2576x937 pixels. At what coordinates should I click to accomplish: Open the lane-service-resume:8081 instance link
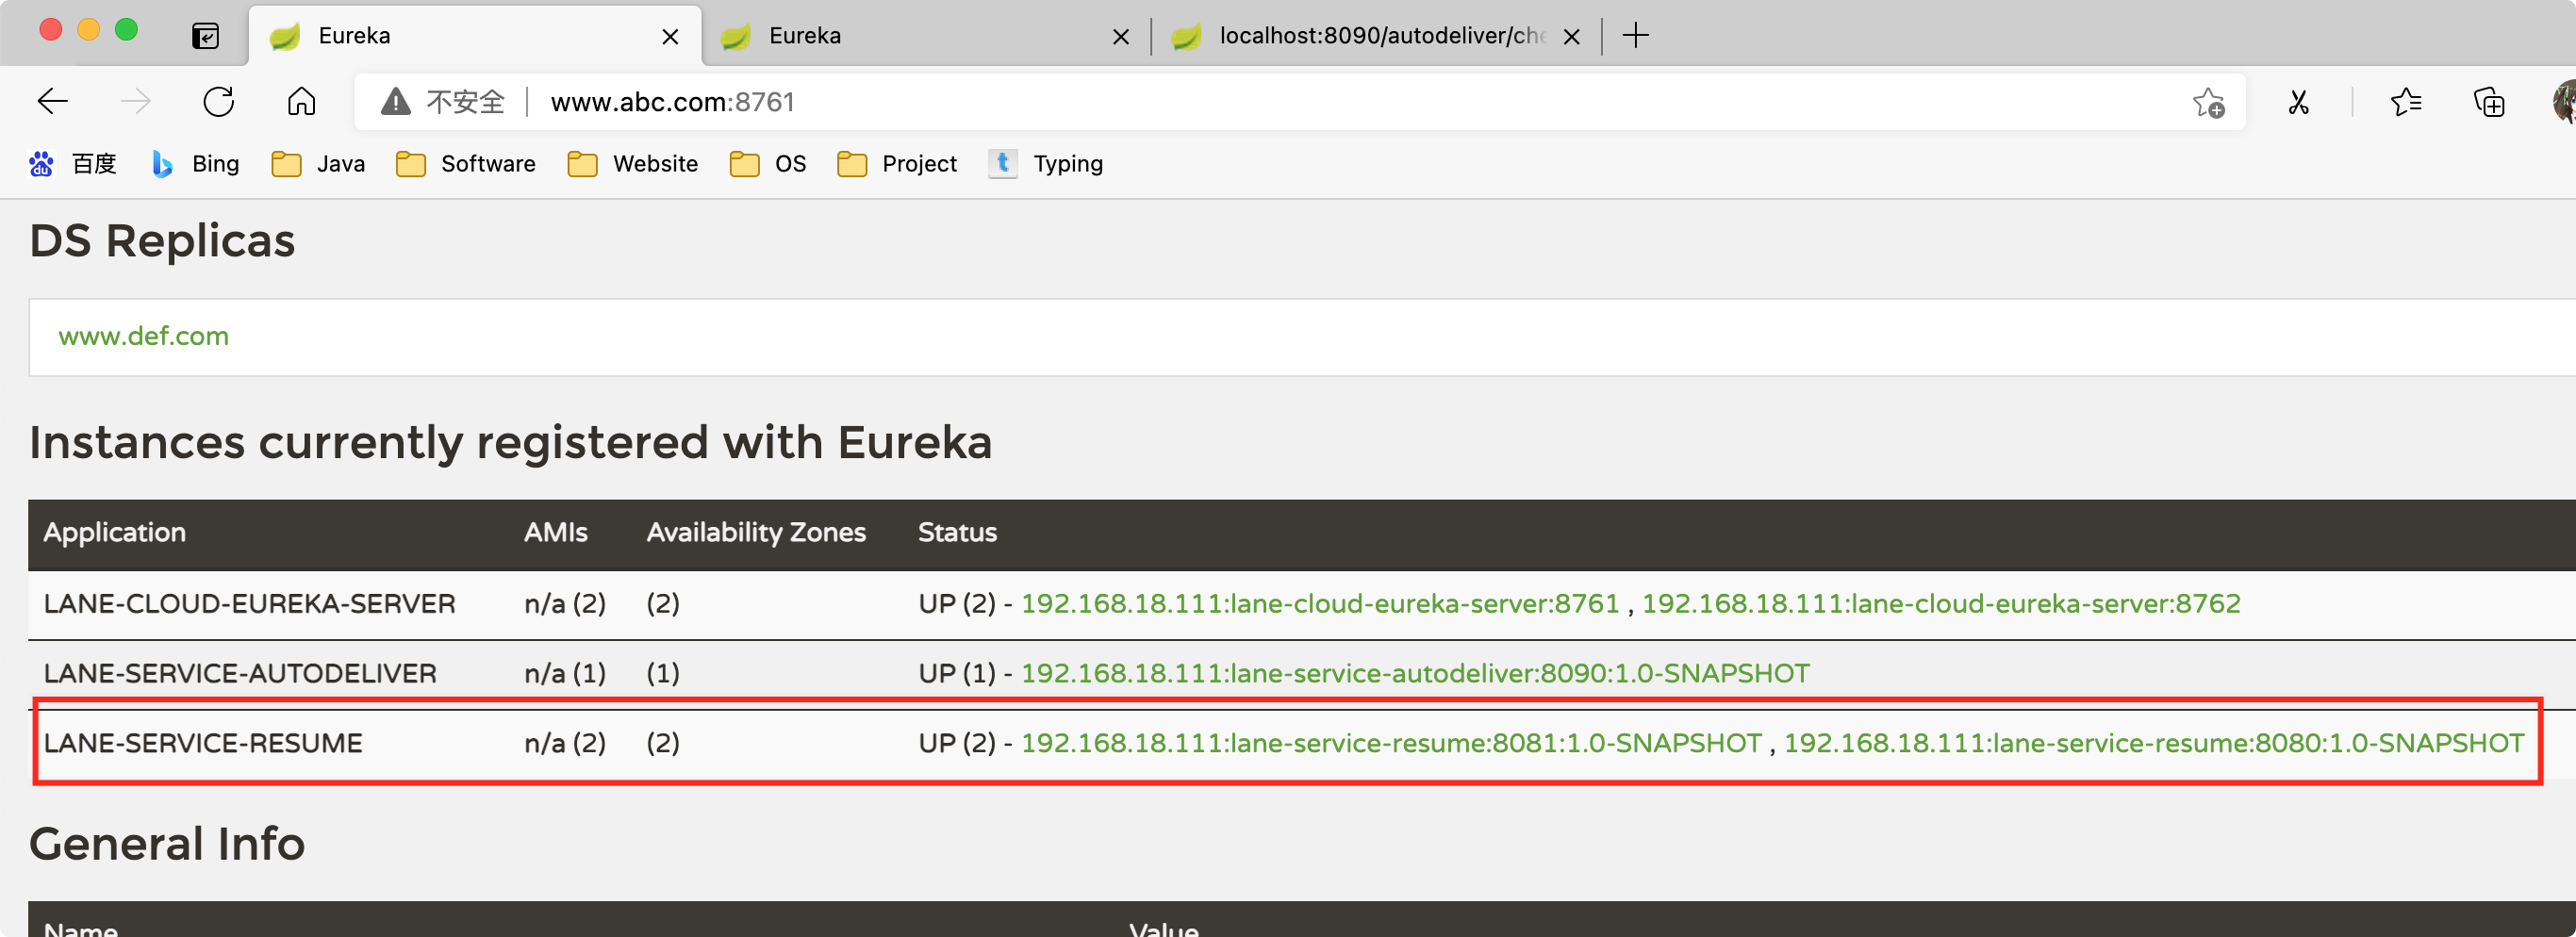point(1390,743)
